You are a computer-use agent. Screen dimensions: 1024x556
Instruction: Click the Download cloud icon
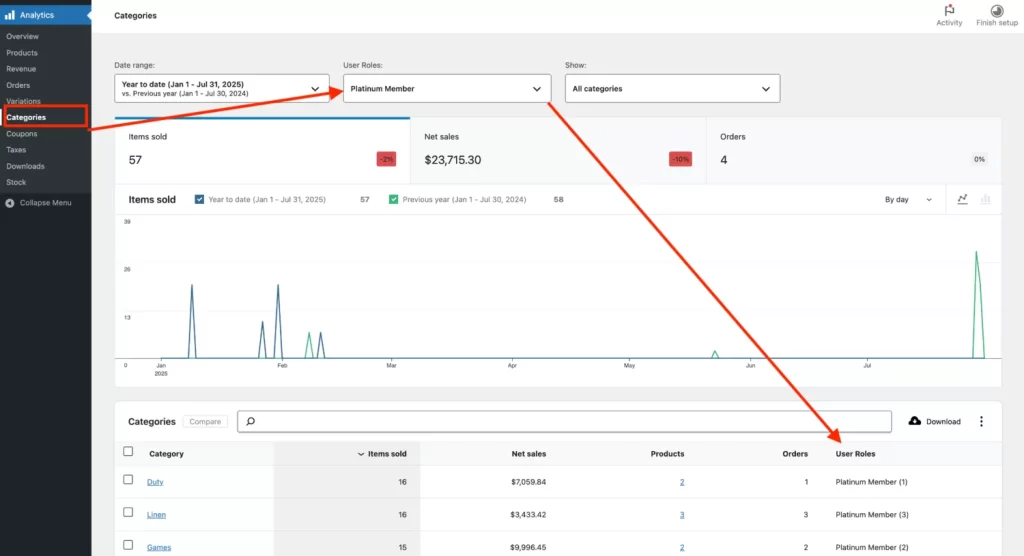point(914,422)
